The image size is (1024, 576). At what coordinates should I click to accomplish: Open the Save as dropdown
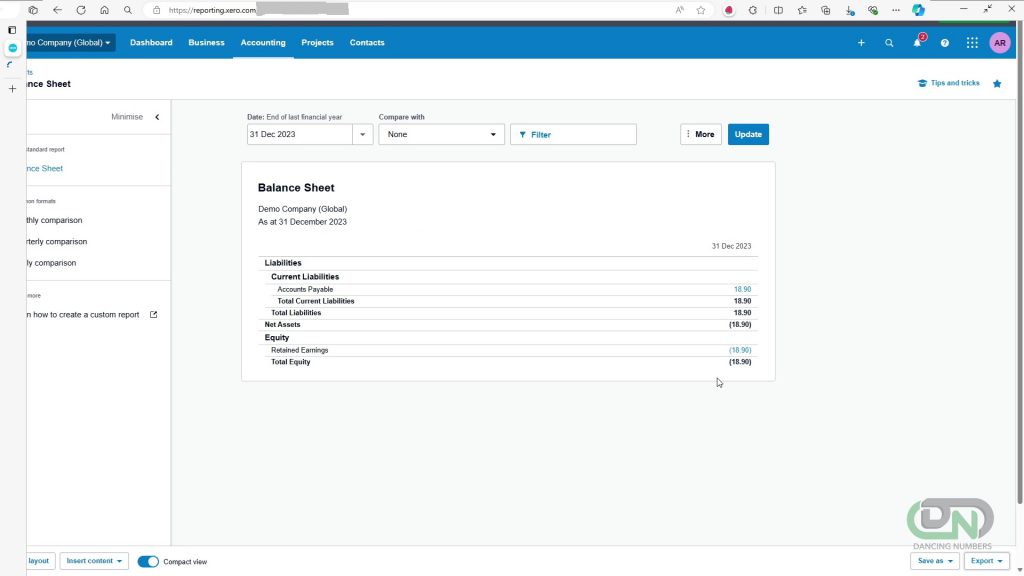[935, 561]
